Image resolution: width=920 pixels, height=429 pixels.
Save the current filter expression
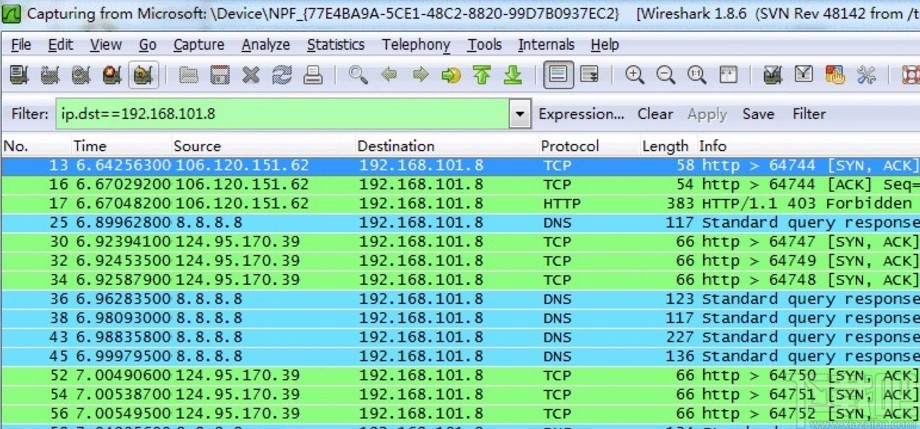pyautogui.click(x=758, y=114)
